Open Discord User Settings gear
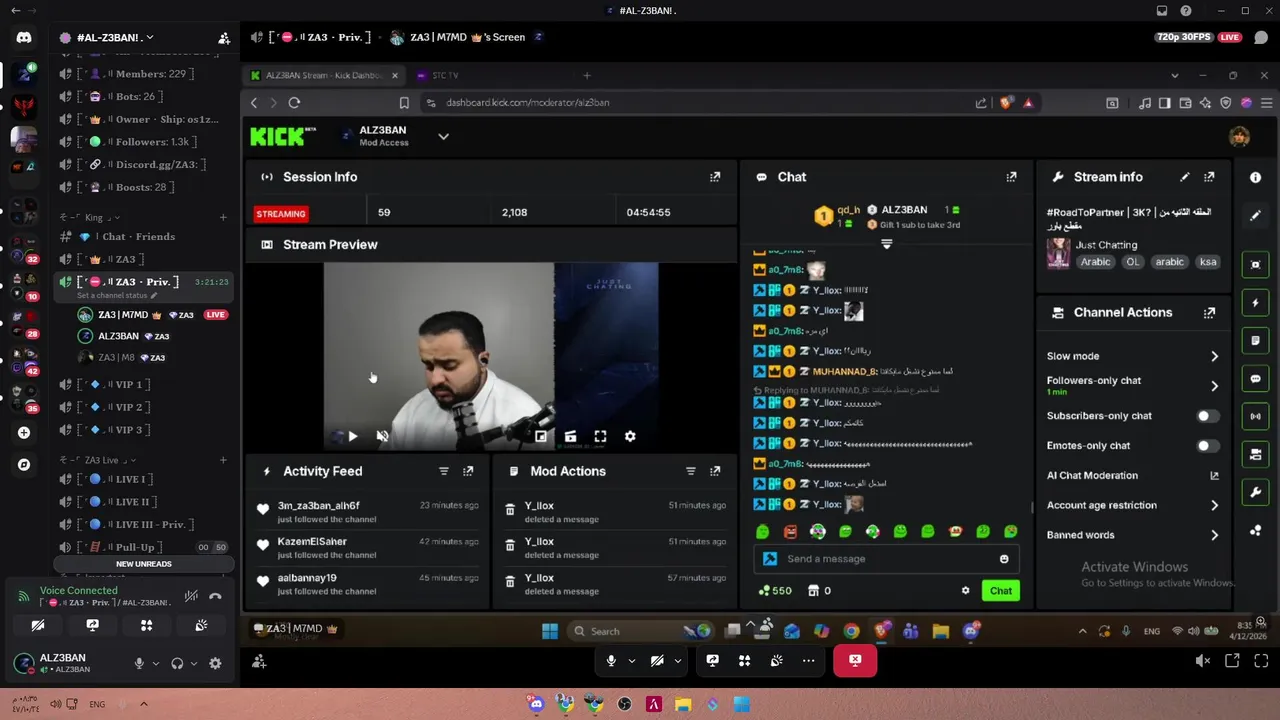Image resolution: width=1280 pixels, height=720 pixels. [x=215, y=663]
